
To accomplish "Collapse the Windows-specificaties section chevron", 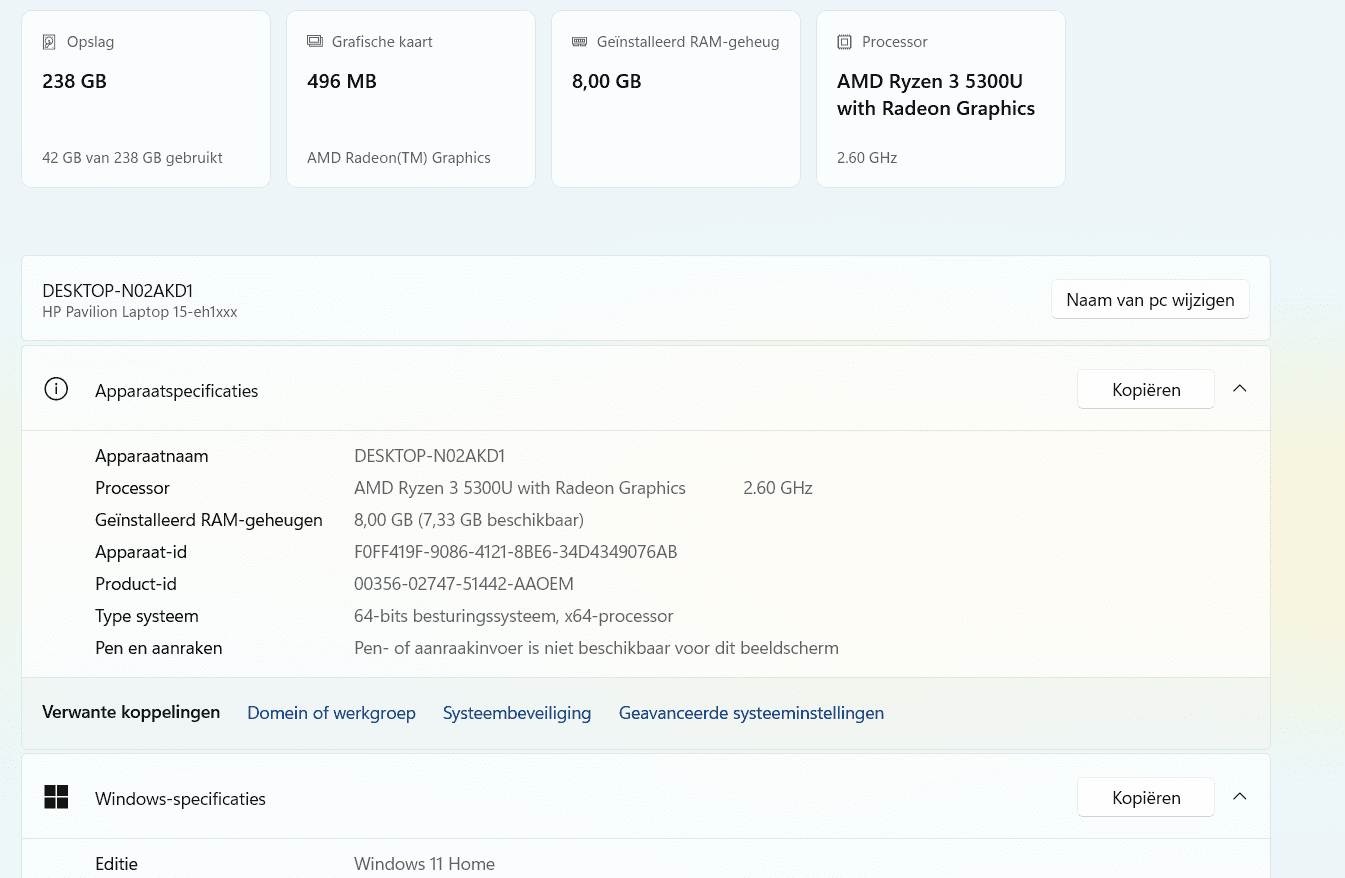I will pyautogui.click(x=1239, y=797).
